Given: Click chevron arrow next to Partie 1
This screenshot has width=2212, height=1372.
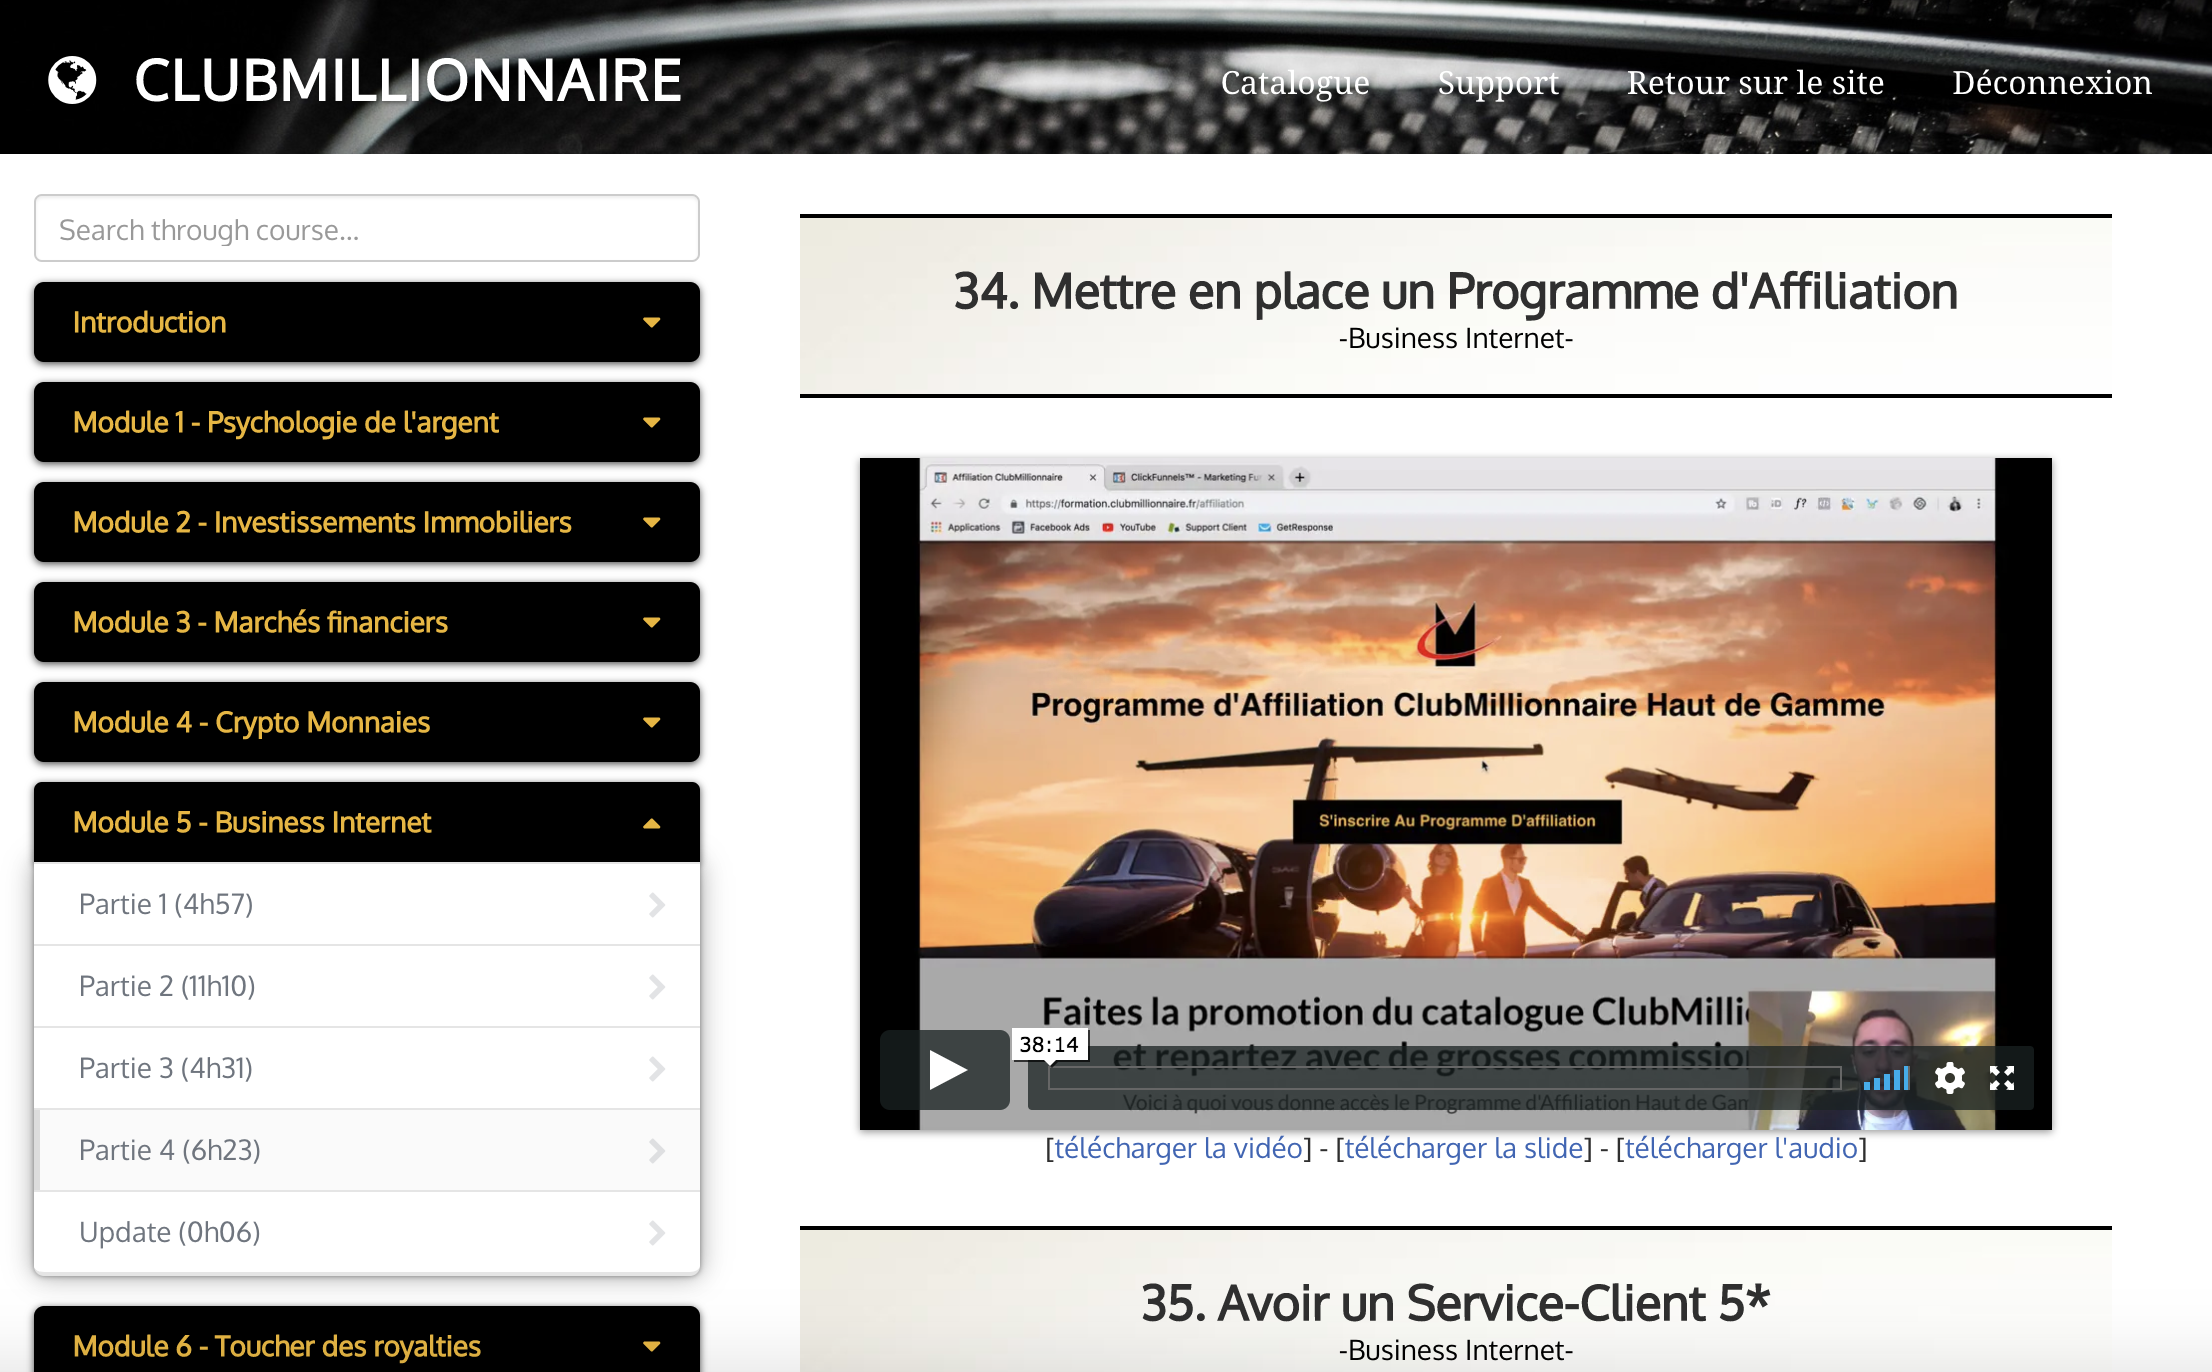Looking at the screenshot, I should pyautogui.click(x=656, y=904).
